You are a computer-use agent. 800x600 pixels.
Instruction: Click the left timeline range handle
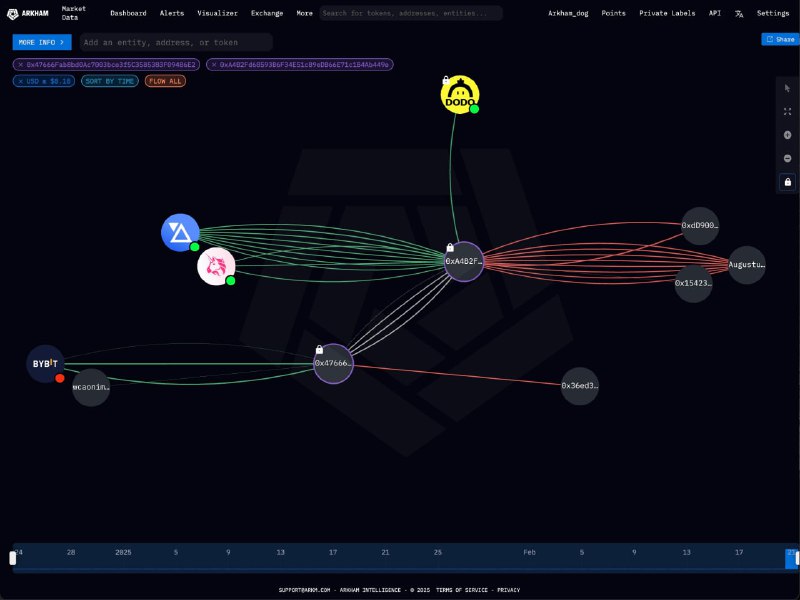[13, 558]
